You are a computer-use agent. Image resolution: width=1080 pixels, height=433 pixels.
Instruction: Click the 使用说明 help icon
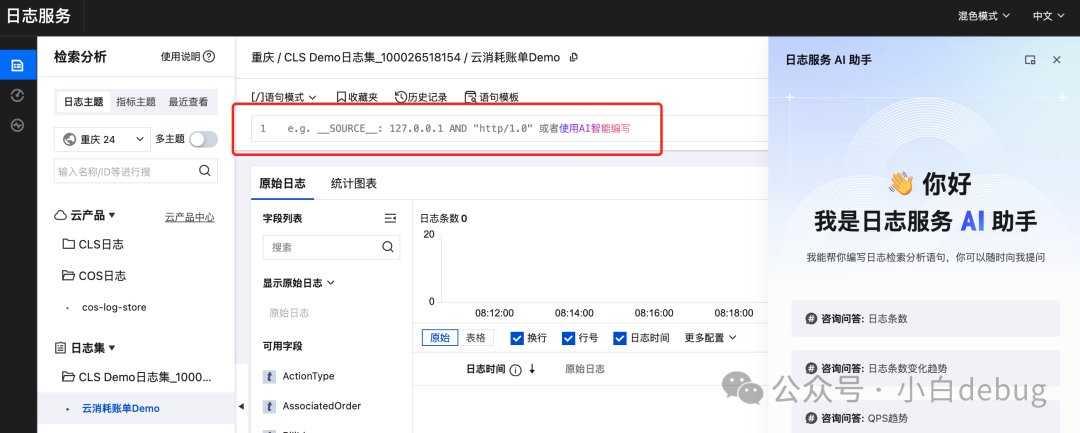click(x=209, y=56)
